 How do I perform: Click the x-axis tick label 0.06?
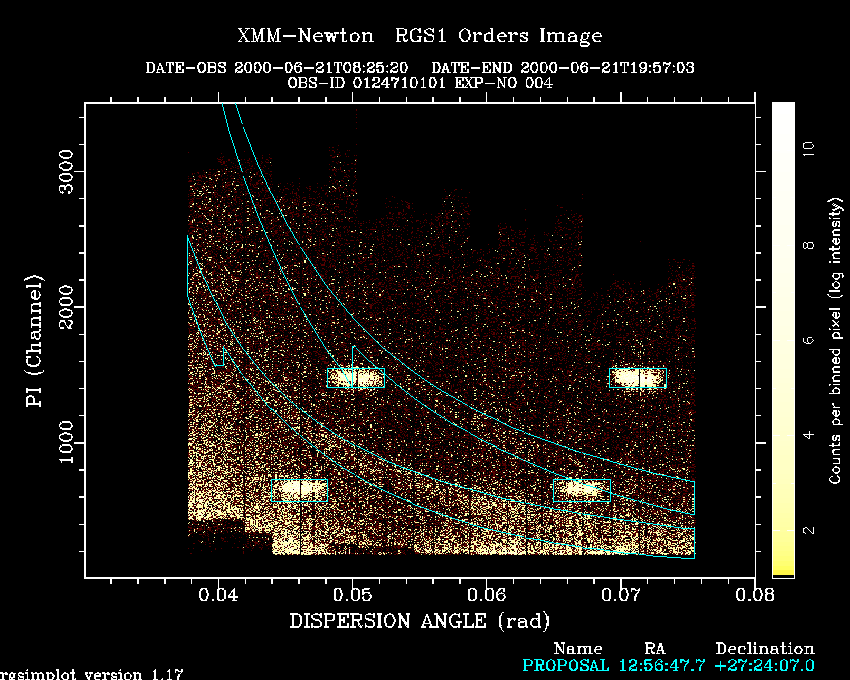[x=487, y=595]
